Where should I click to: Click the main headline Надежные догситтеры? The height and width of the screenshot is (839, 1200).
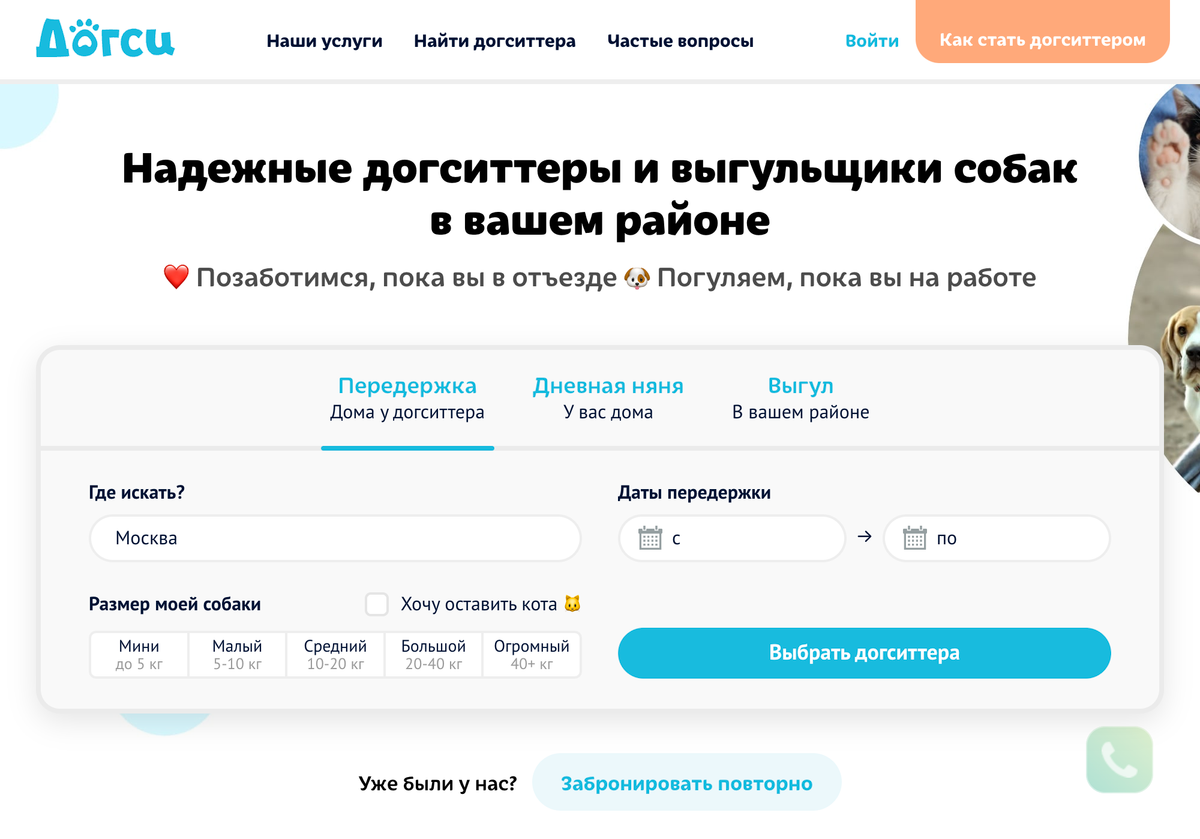600,194
